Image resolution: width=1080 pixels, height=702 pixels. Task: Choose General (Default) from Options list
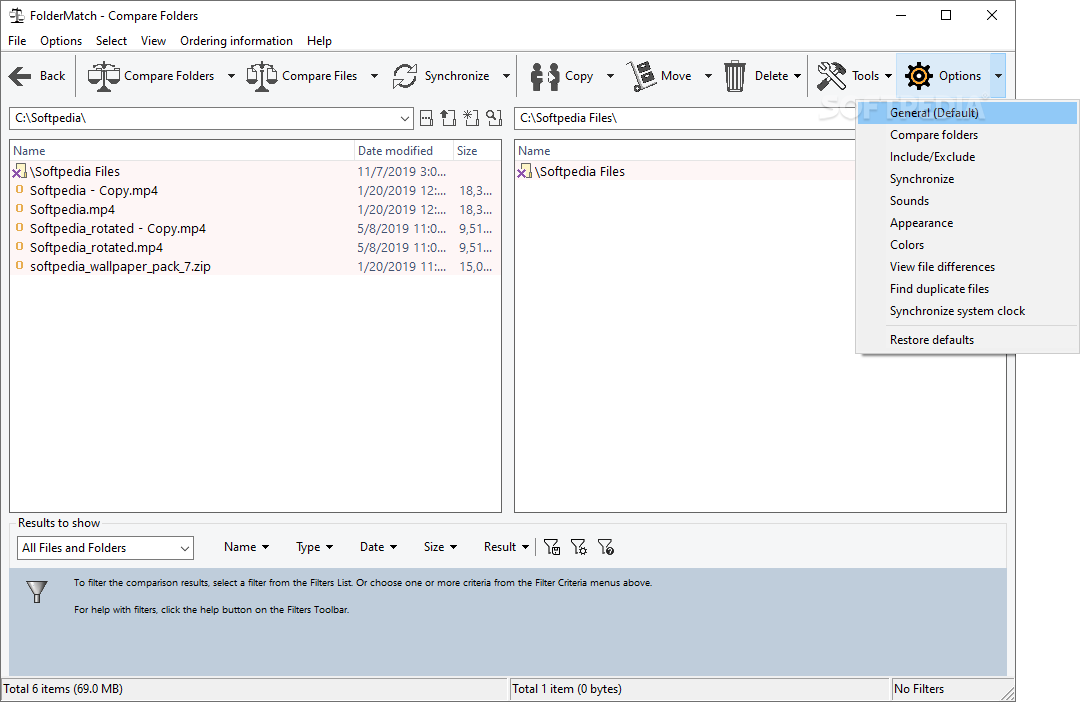tap(967, 113)
